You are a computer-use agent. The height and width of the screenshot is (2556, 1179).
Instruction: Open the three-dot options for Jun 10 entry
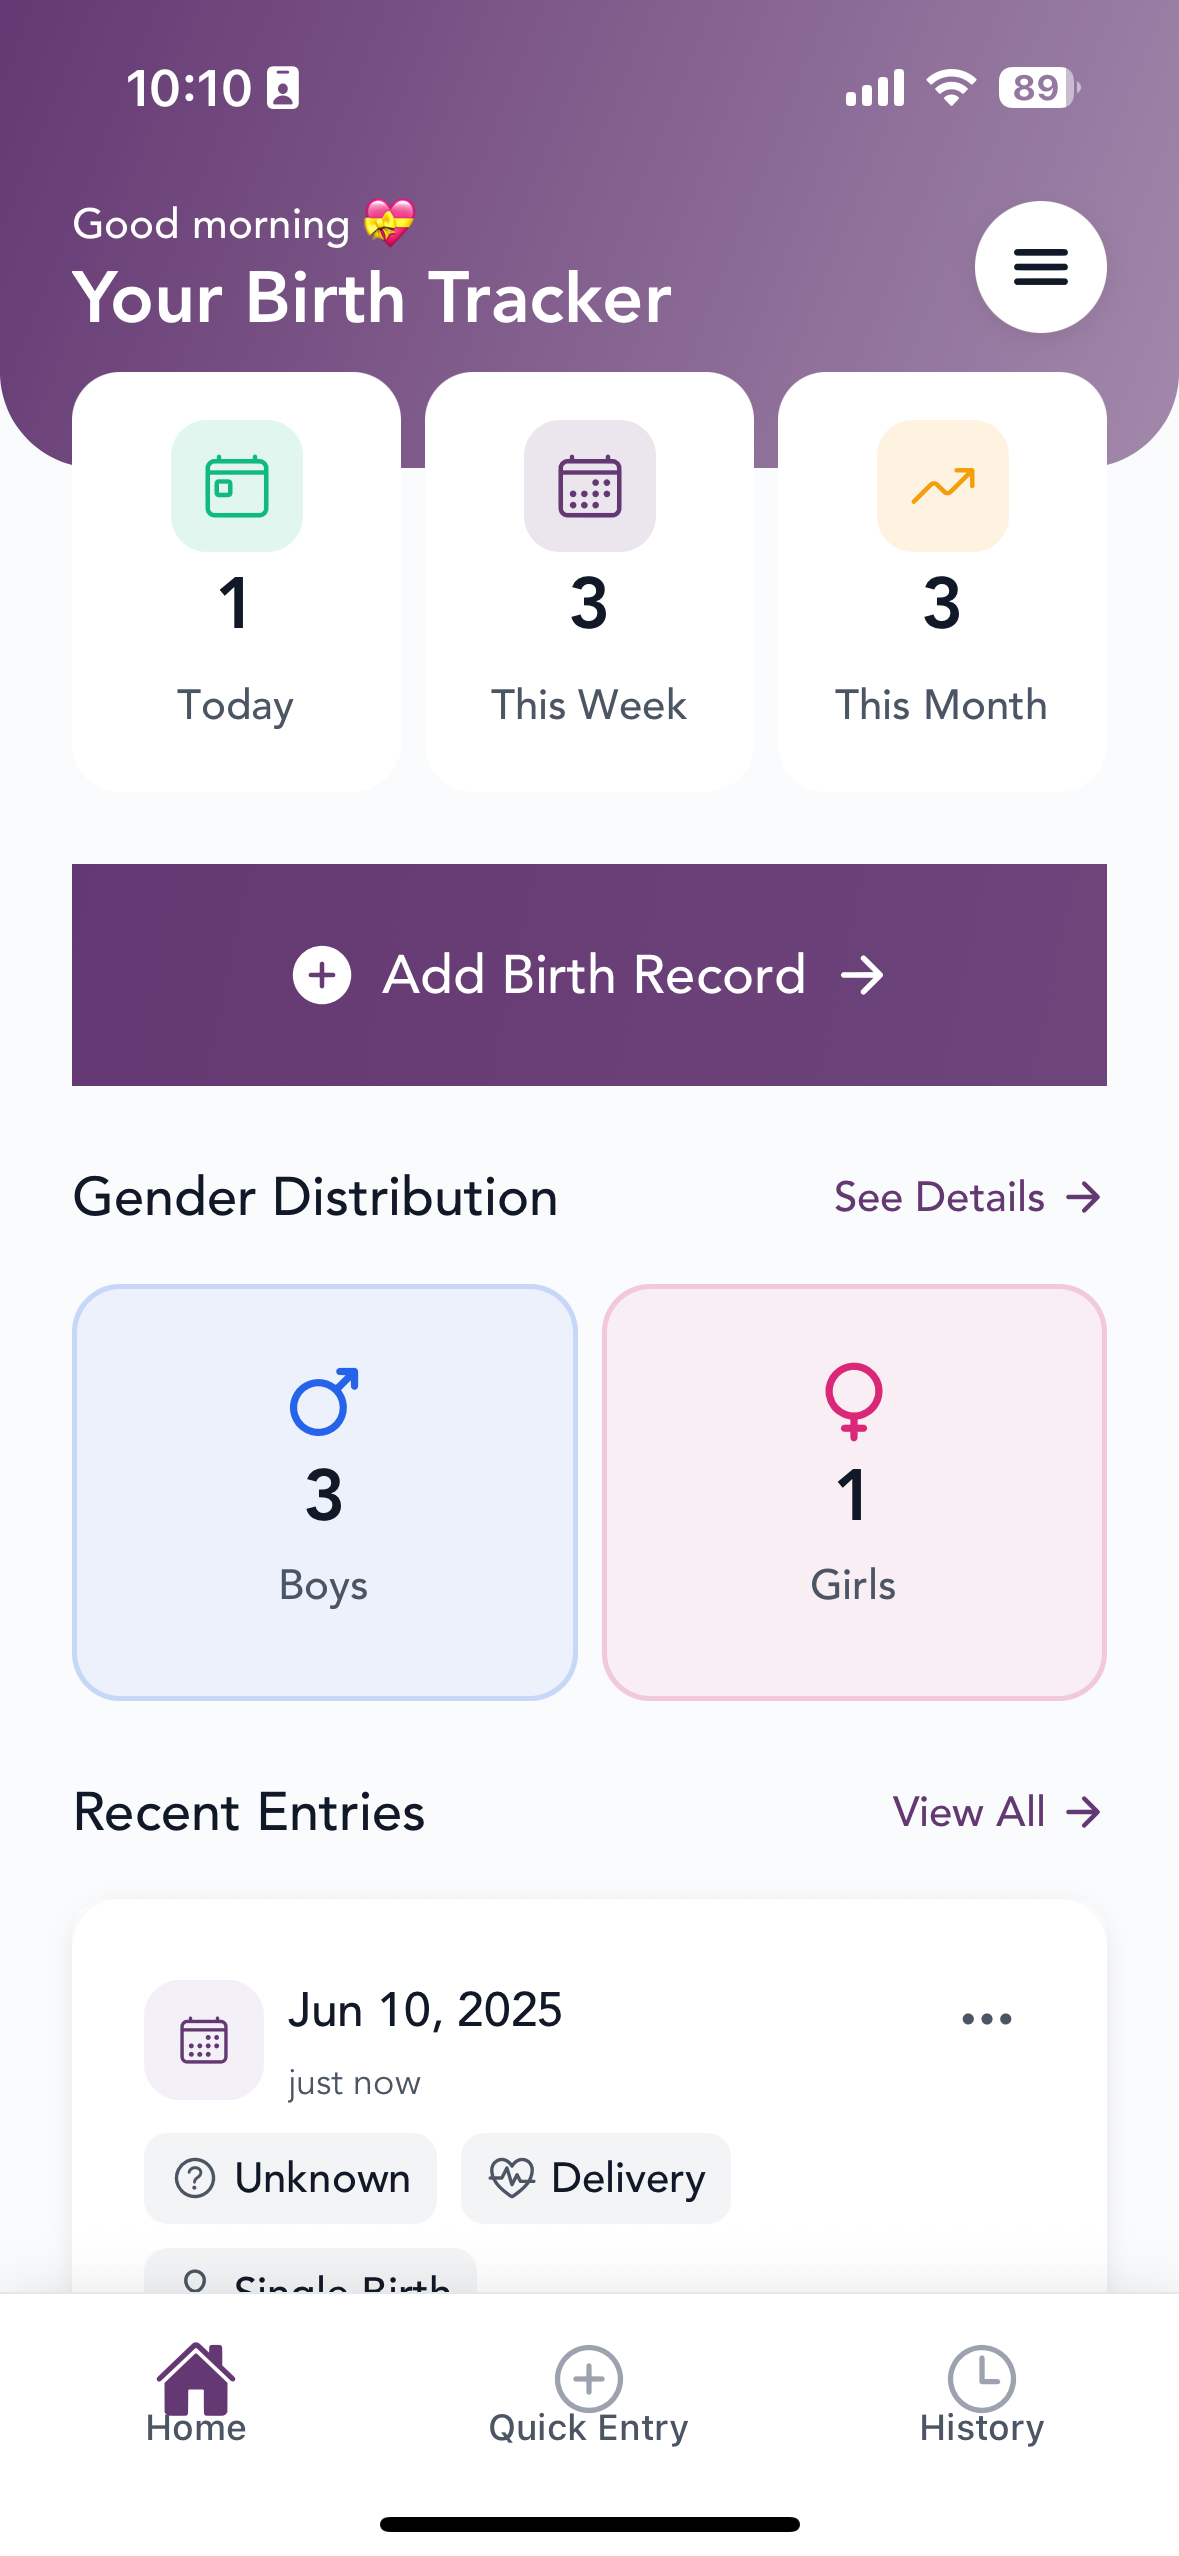986,2019
